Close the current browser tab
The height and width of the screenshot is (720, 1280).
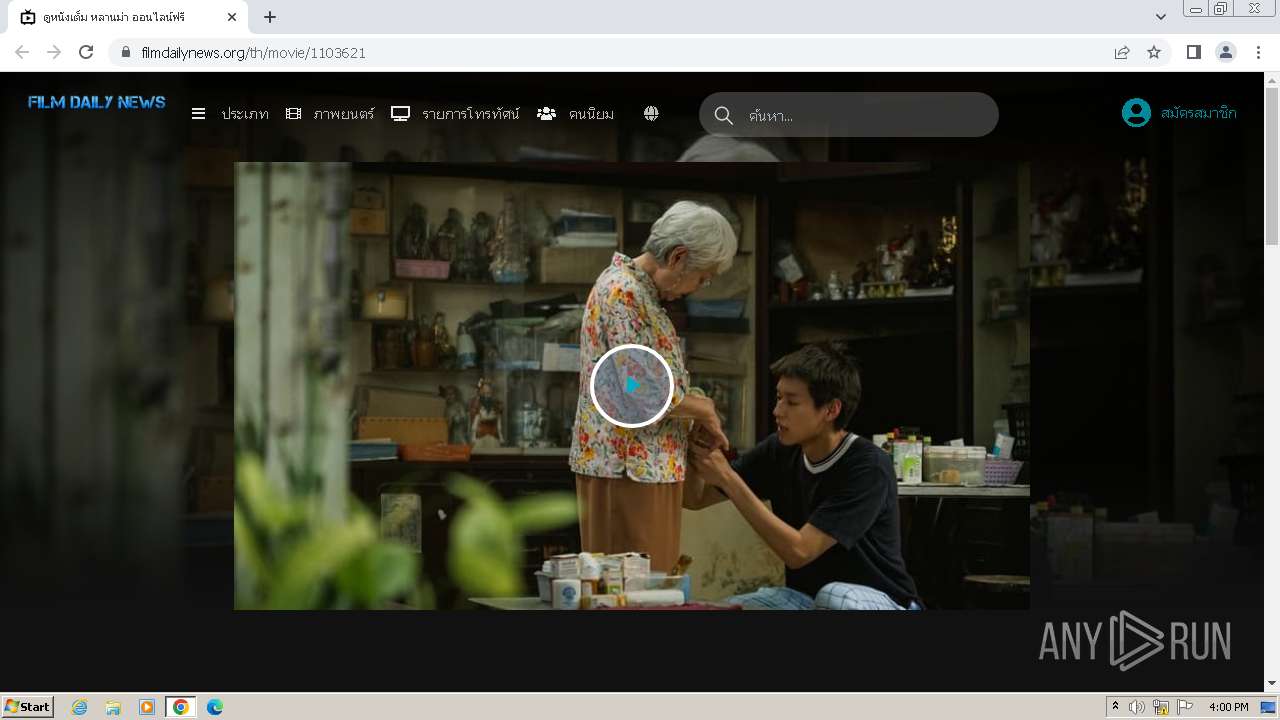tap(232, 17)
